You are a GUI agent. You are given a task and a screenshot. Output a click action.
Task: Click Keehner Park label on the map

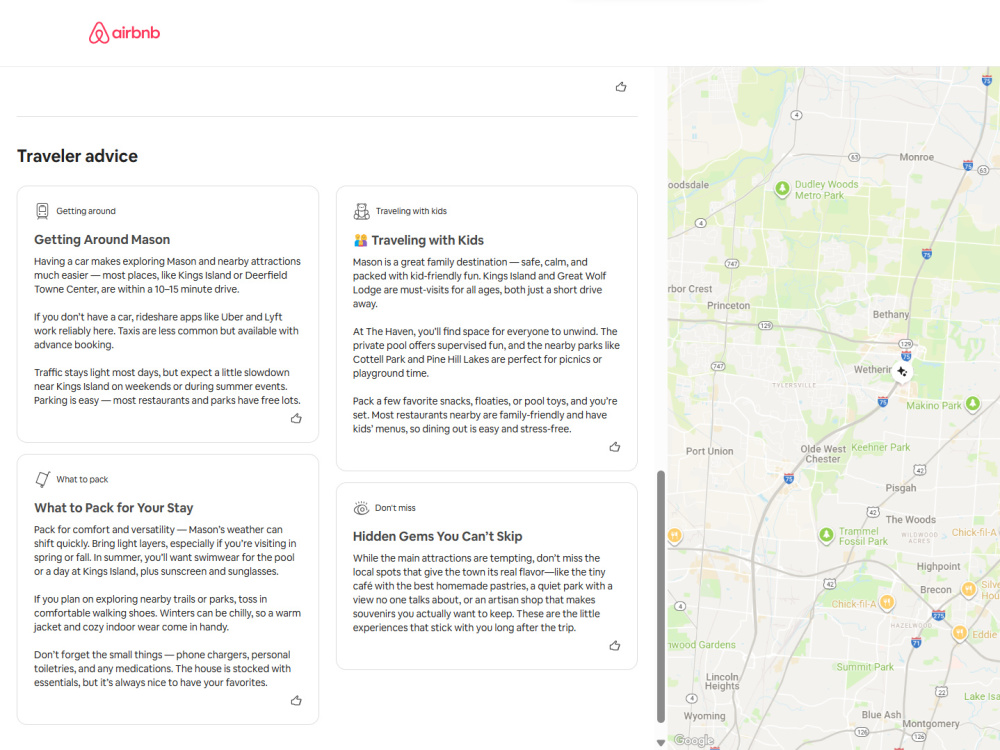pyautogui.click(x=881, y=448)
